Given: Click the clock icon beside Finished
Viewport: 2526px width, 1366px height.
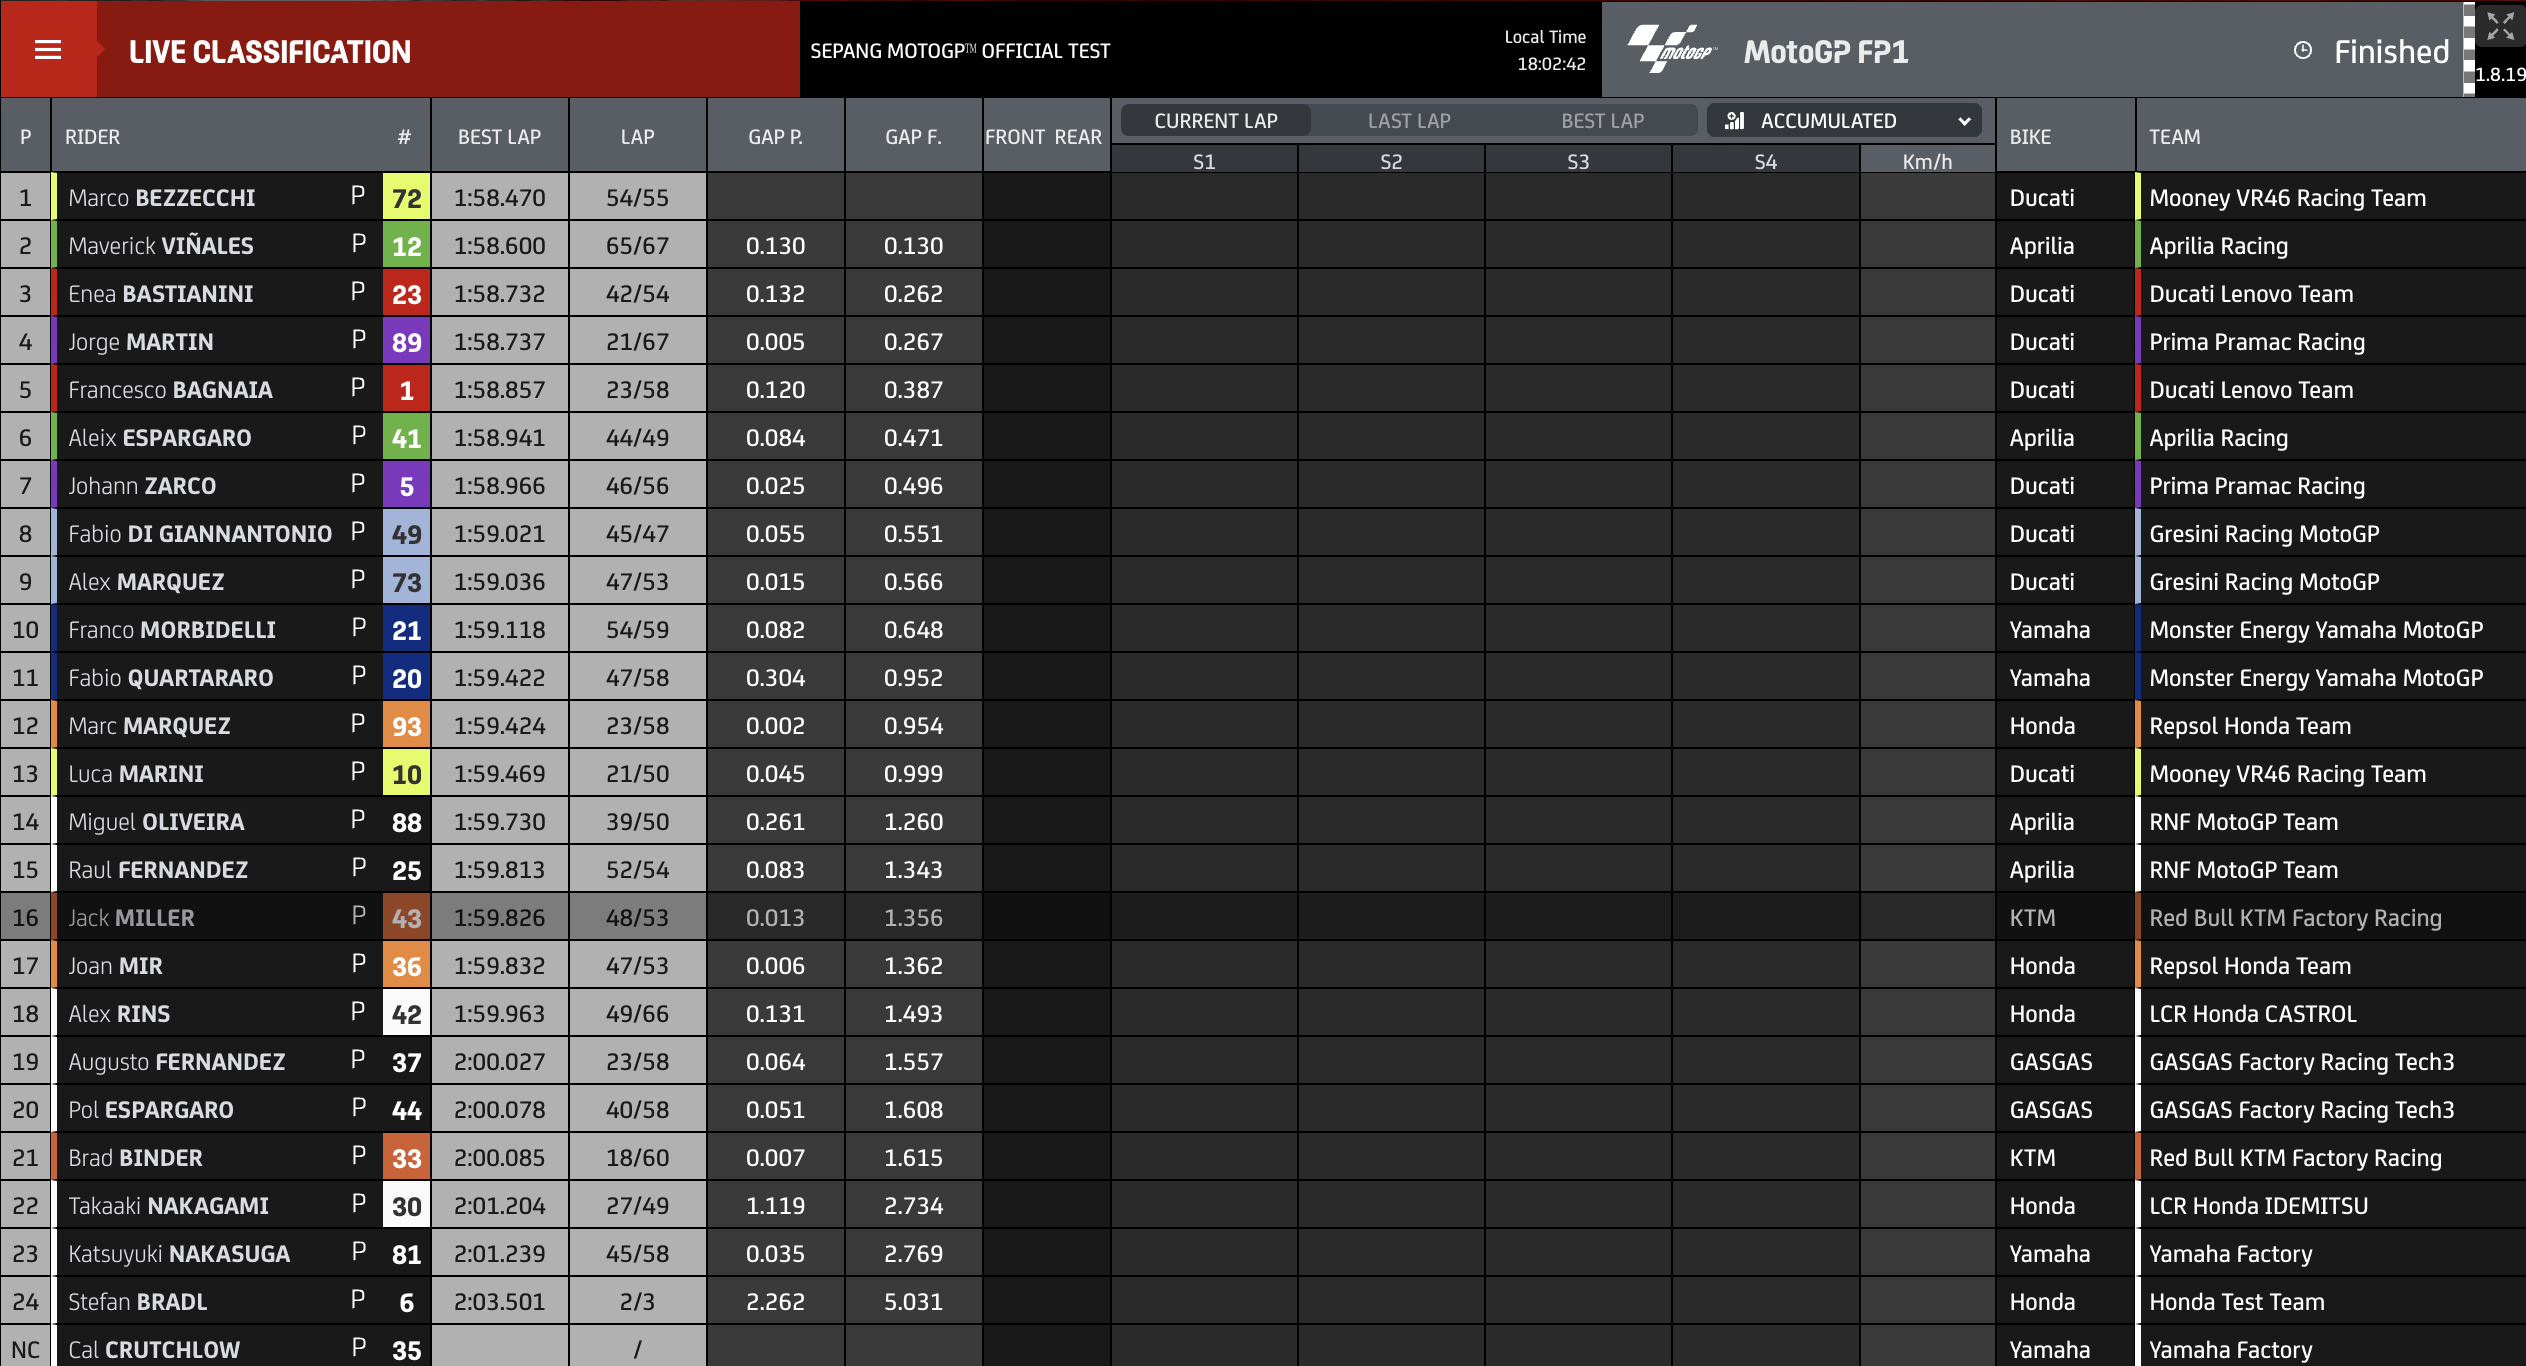Looking at the screenshot, I should coord(2303,50).
